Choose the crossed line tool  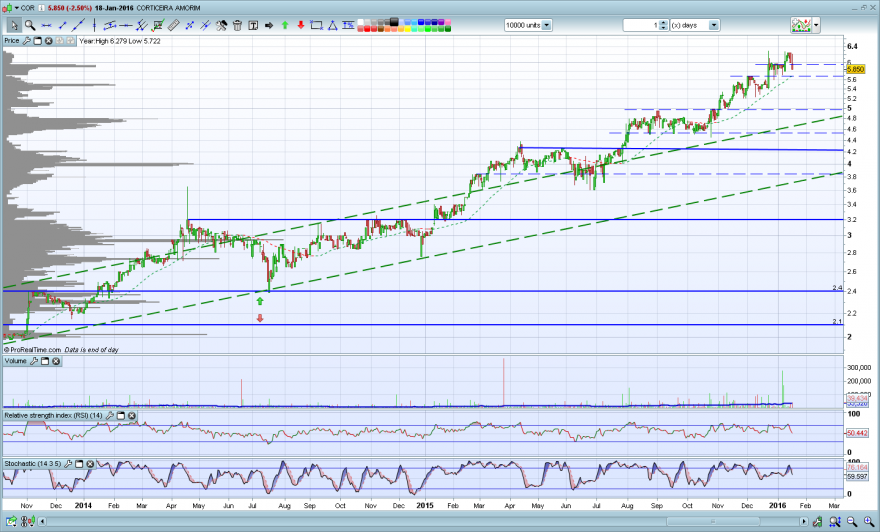205,25
